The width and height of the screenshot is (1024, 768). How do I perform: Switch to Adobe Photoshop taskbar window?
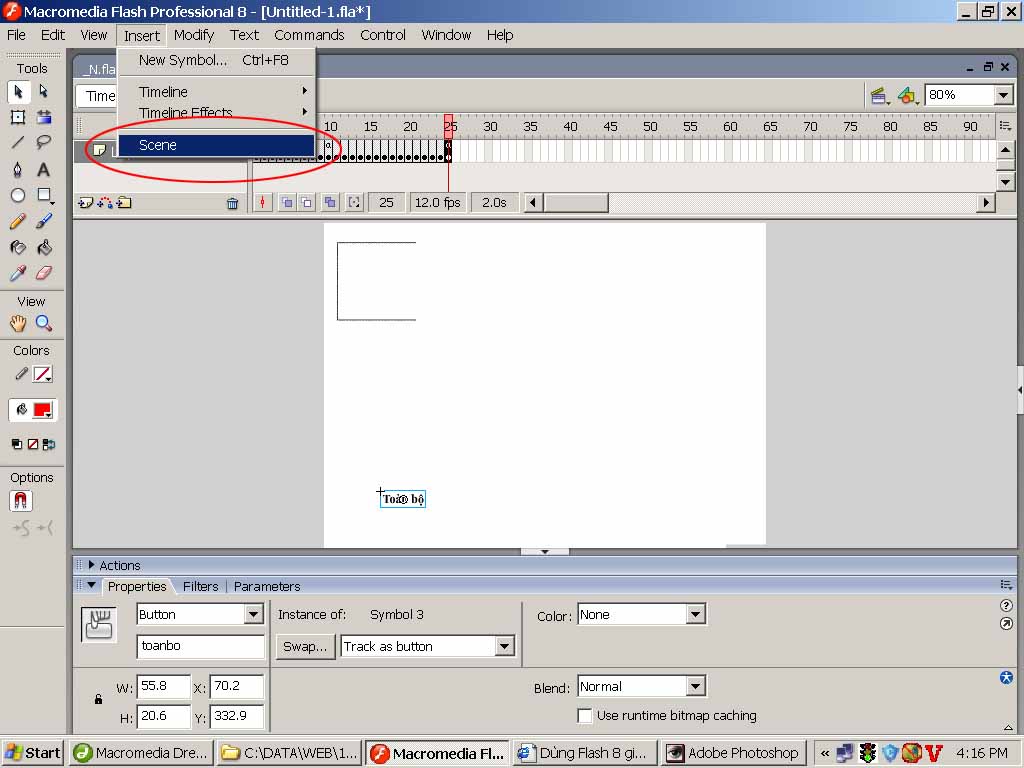click(734, 753)
